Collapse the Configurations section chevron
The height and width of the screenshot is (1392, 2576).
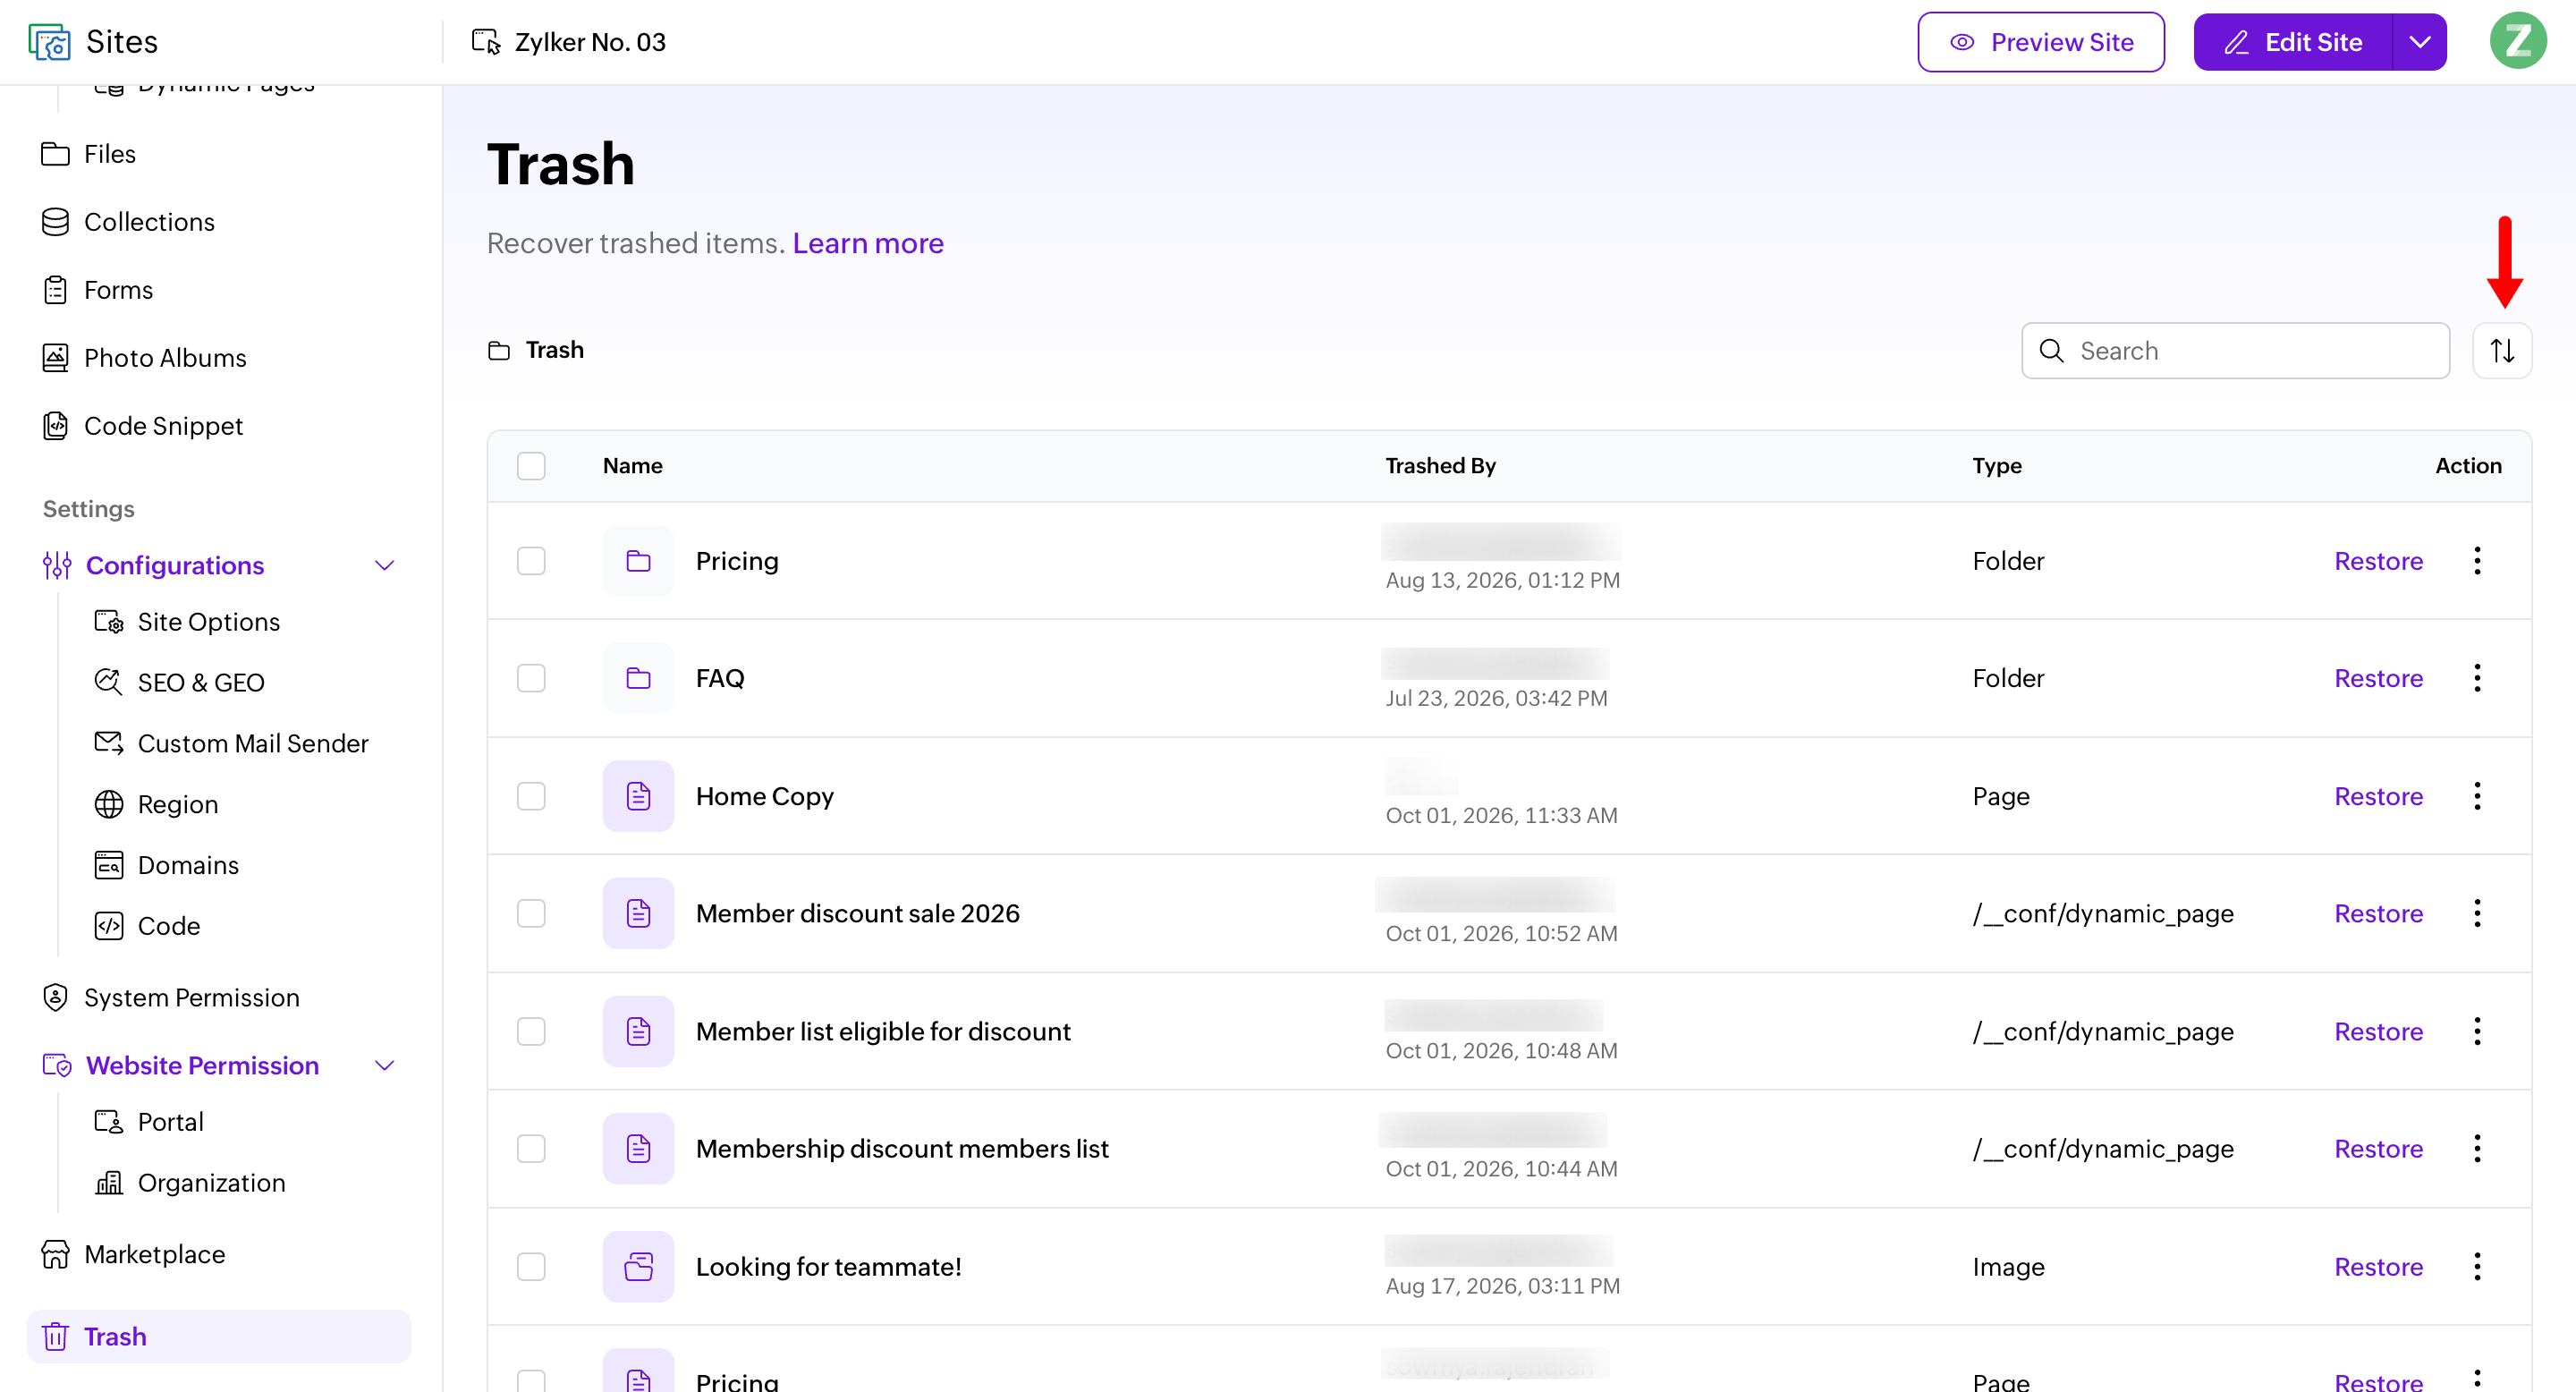pos(384,566)
